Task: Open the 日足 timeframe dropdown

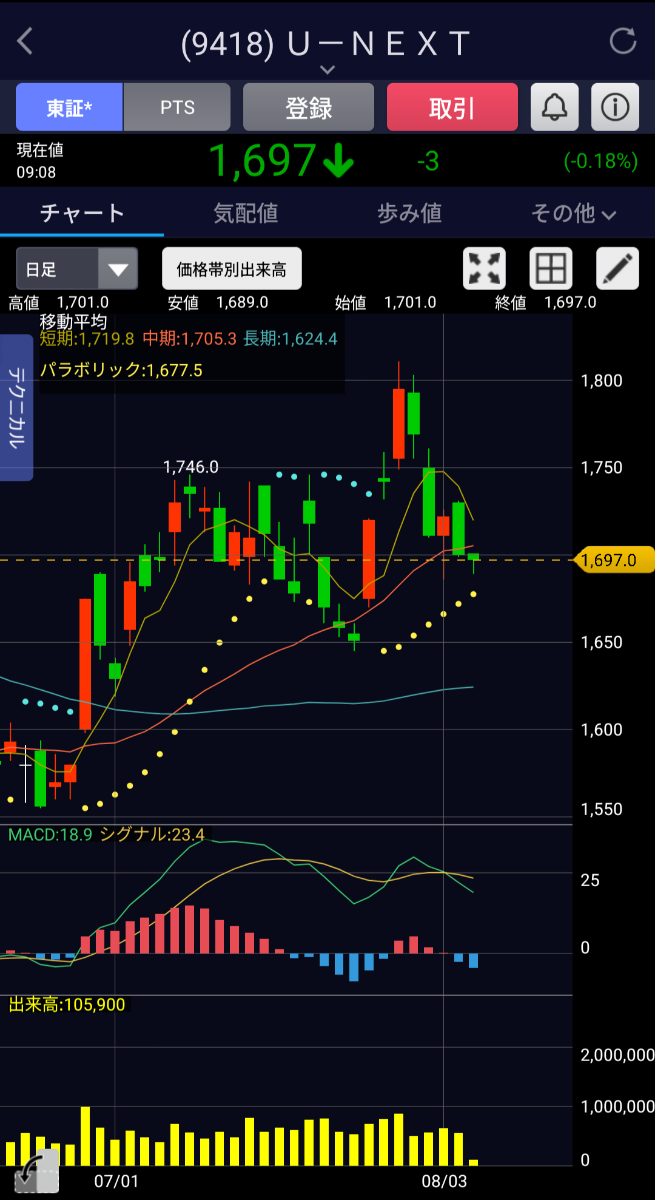Action: click(76, 268)
